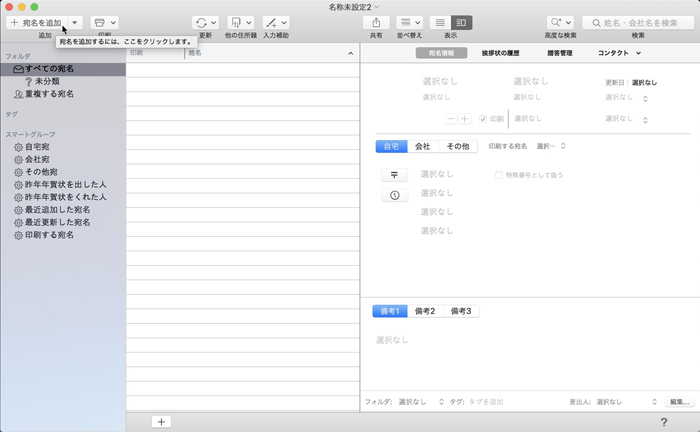Screen dimensions: 700x432
Task: Click the 入力補助 input assist icon
Action: [x=271, y=21]
